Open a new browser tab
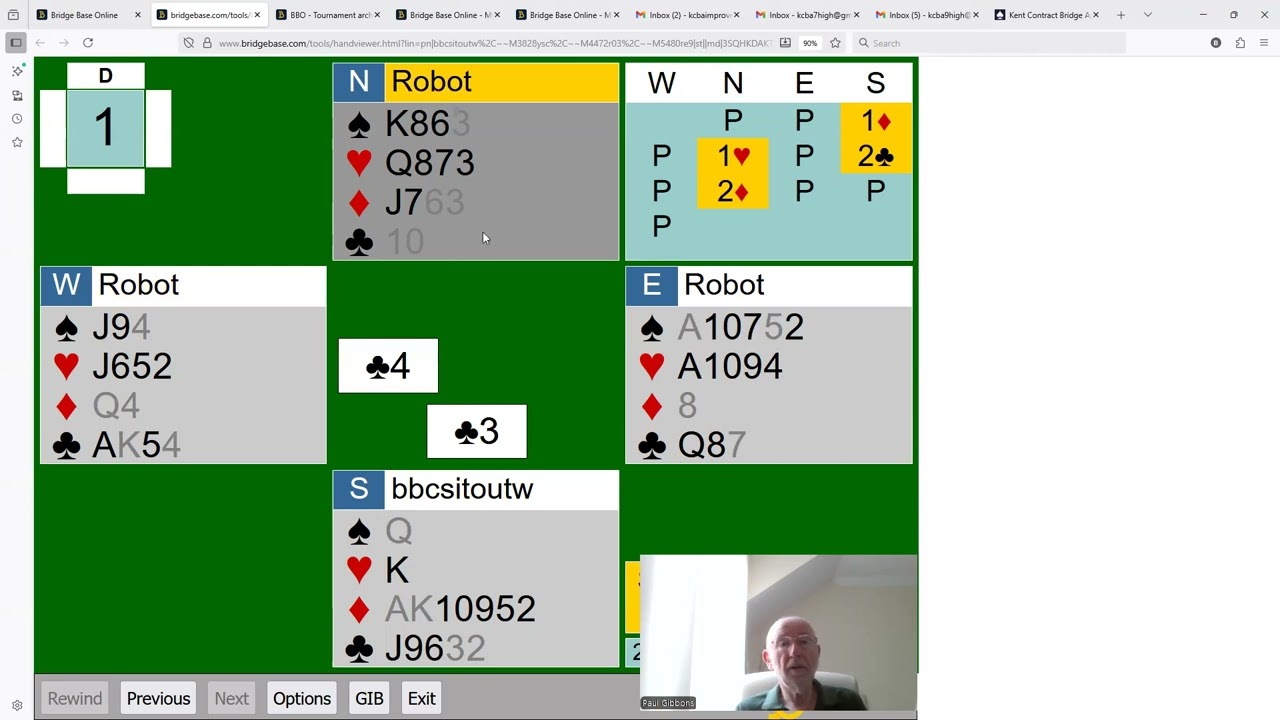Screen dimensions: 1280x720 pyautogui.click(x=1121, y=15)
